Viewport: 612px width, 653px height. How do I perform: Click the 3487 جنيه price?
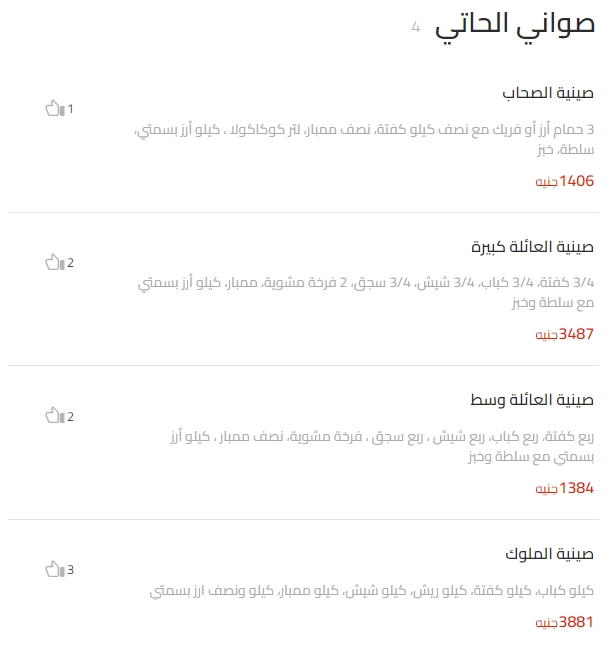point(565,334)
